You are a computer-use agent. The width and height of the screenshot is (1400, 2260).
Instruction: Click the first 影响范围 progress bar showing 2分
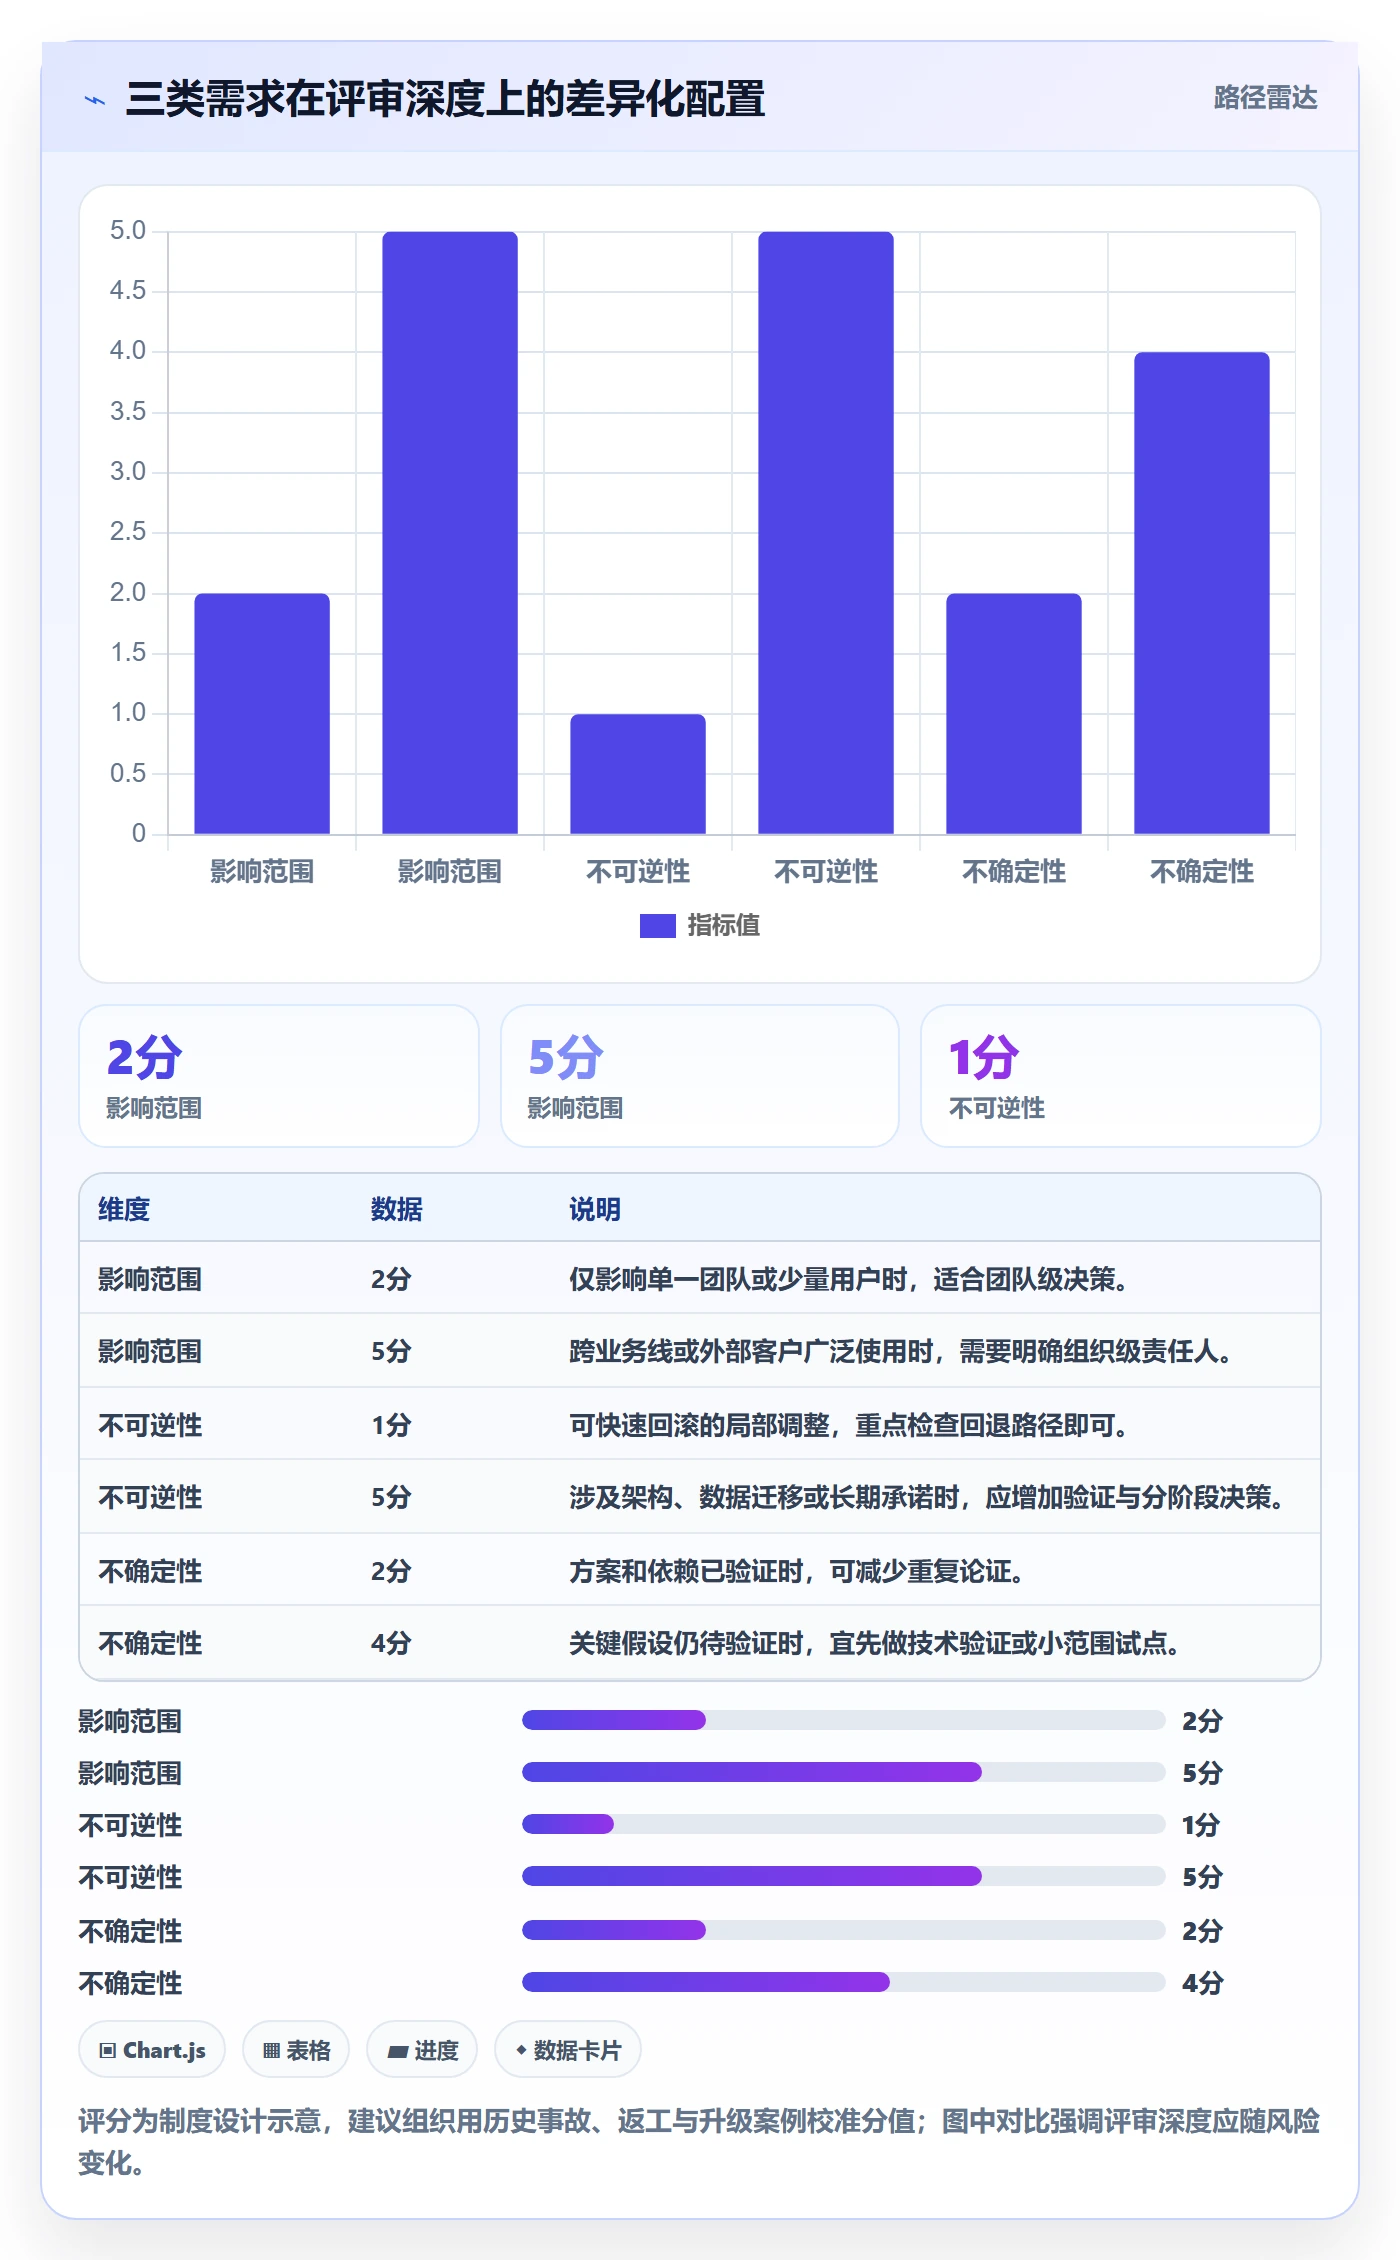click(x=844, y=1720)
